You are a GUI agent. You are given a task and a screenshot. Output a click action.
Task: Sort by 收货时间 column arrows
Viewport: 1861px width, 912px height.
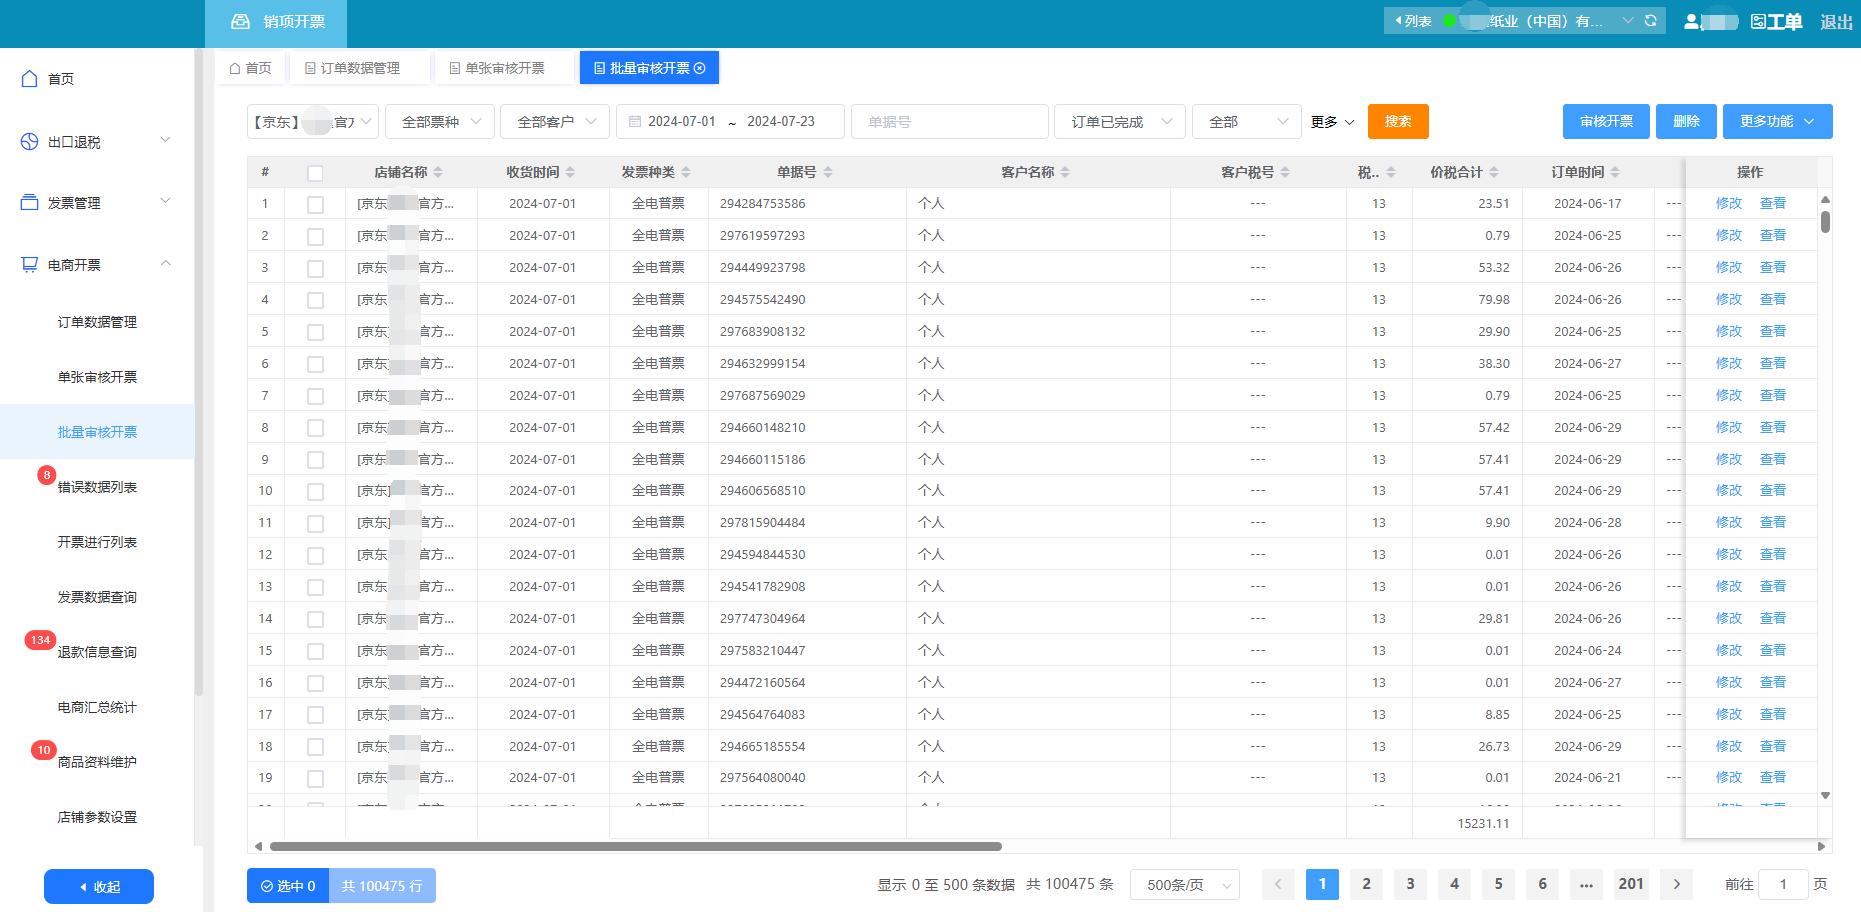click(x=570, y=172)
